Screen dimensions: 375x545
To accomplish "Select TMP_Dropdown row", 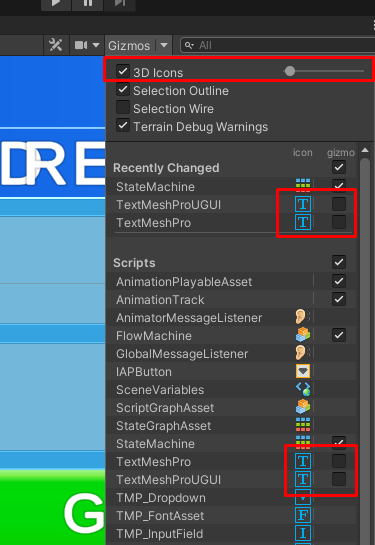I will 231,498.
